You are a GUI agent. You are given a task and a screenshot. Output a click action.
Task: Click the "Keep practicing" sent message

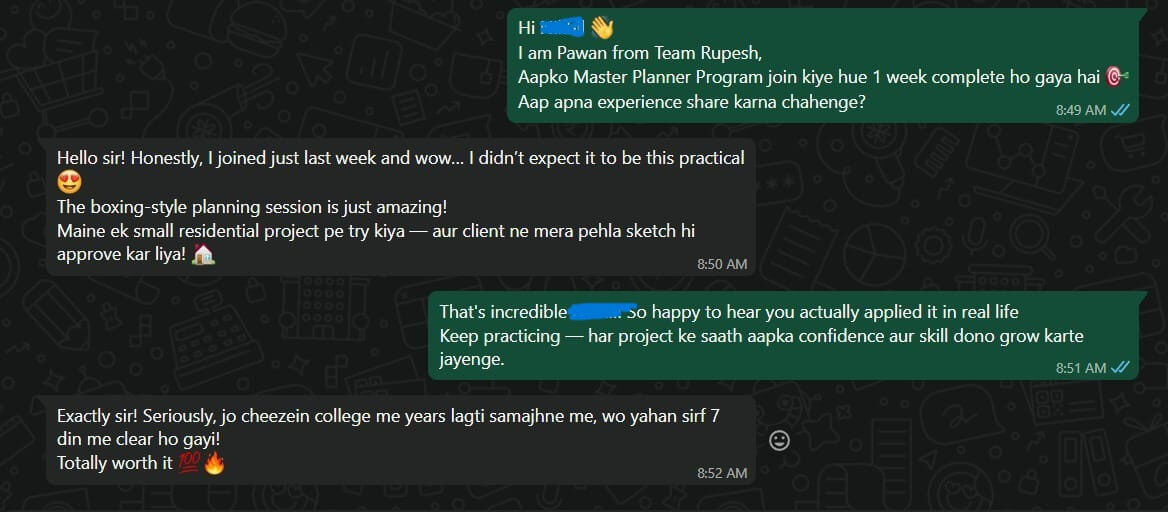(760, 336)
